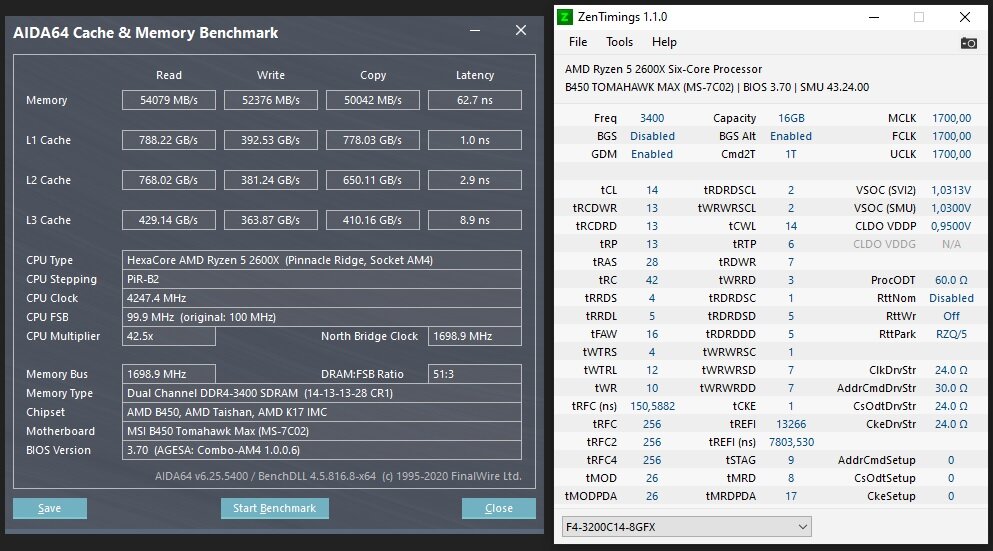Screen dimensions: 993x551
Task: Expand the F4-3200C14-8GFX module dropdown
Action: tap(686, 526)
